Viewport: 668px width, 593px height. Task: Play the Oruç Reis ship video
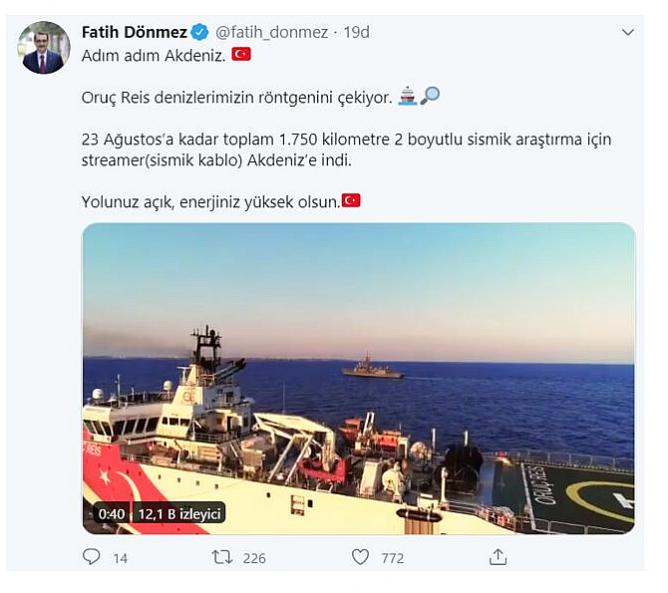coord(358,378)
